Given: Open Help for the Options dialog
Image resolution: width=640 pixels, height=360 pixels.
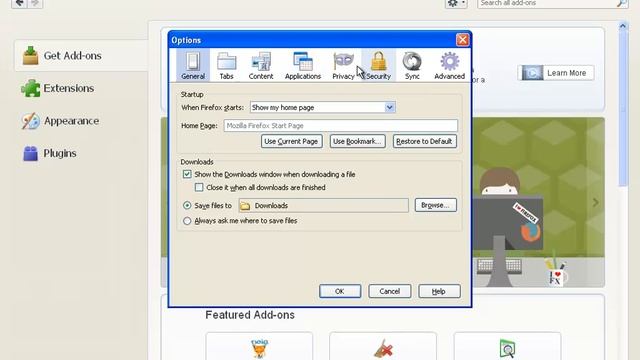Looking at the screenshot, I should [439, 291].
